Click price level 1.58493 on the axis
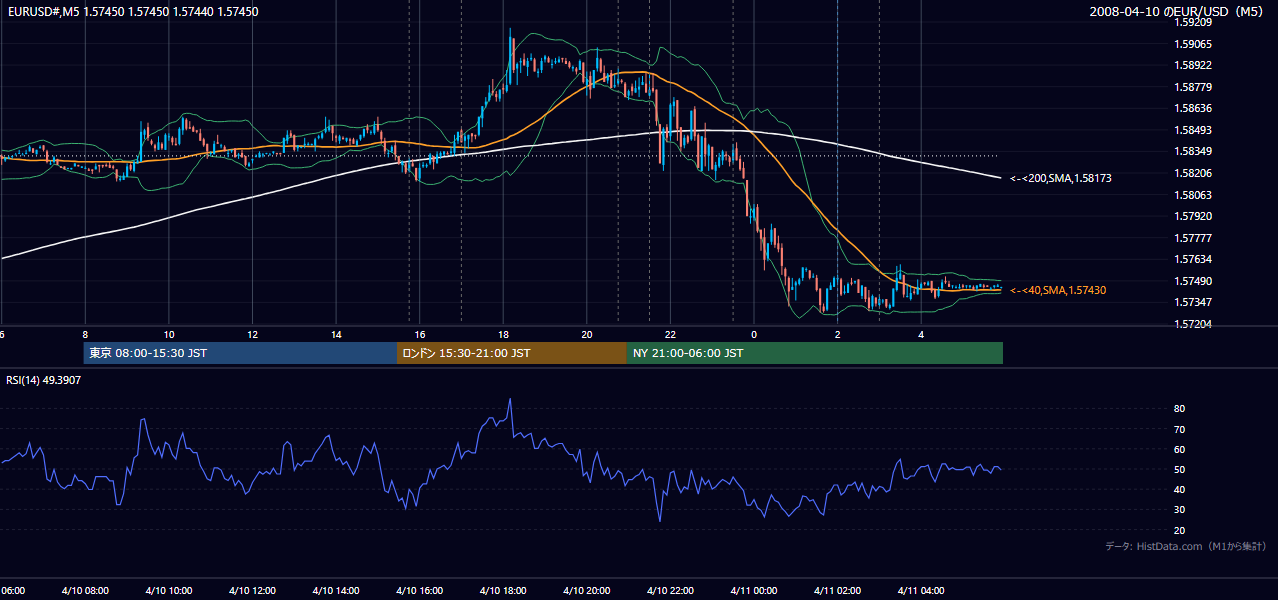This screenshot has height=600, width=1278. (x=1192, y=130)
